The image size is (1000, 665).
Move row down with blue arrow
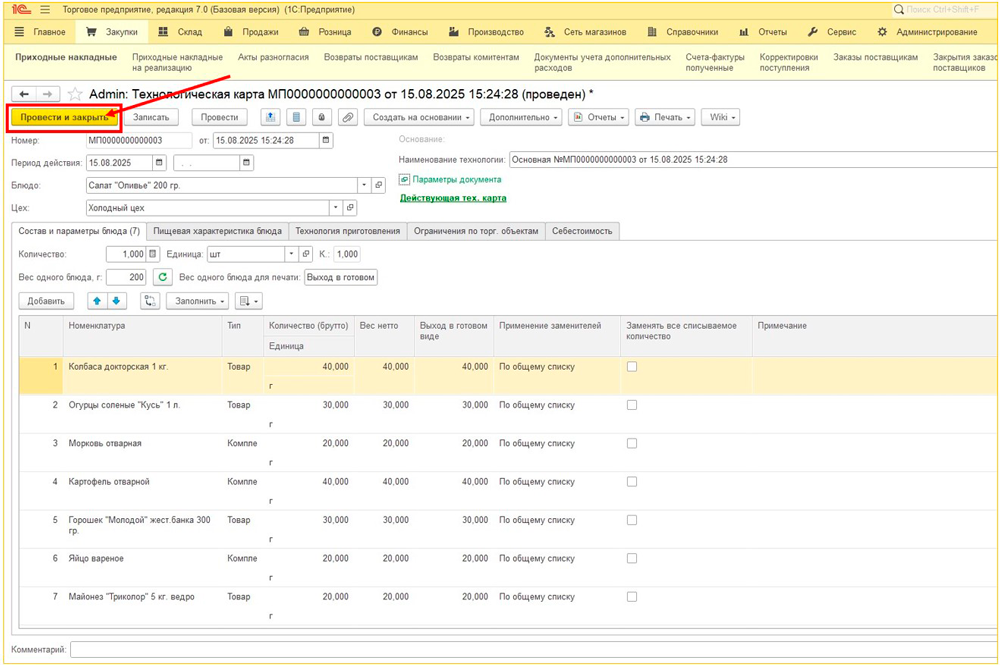(116, 300)
